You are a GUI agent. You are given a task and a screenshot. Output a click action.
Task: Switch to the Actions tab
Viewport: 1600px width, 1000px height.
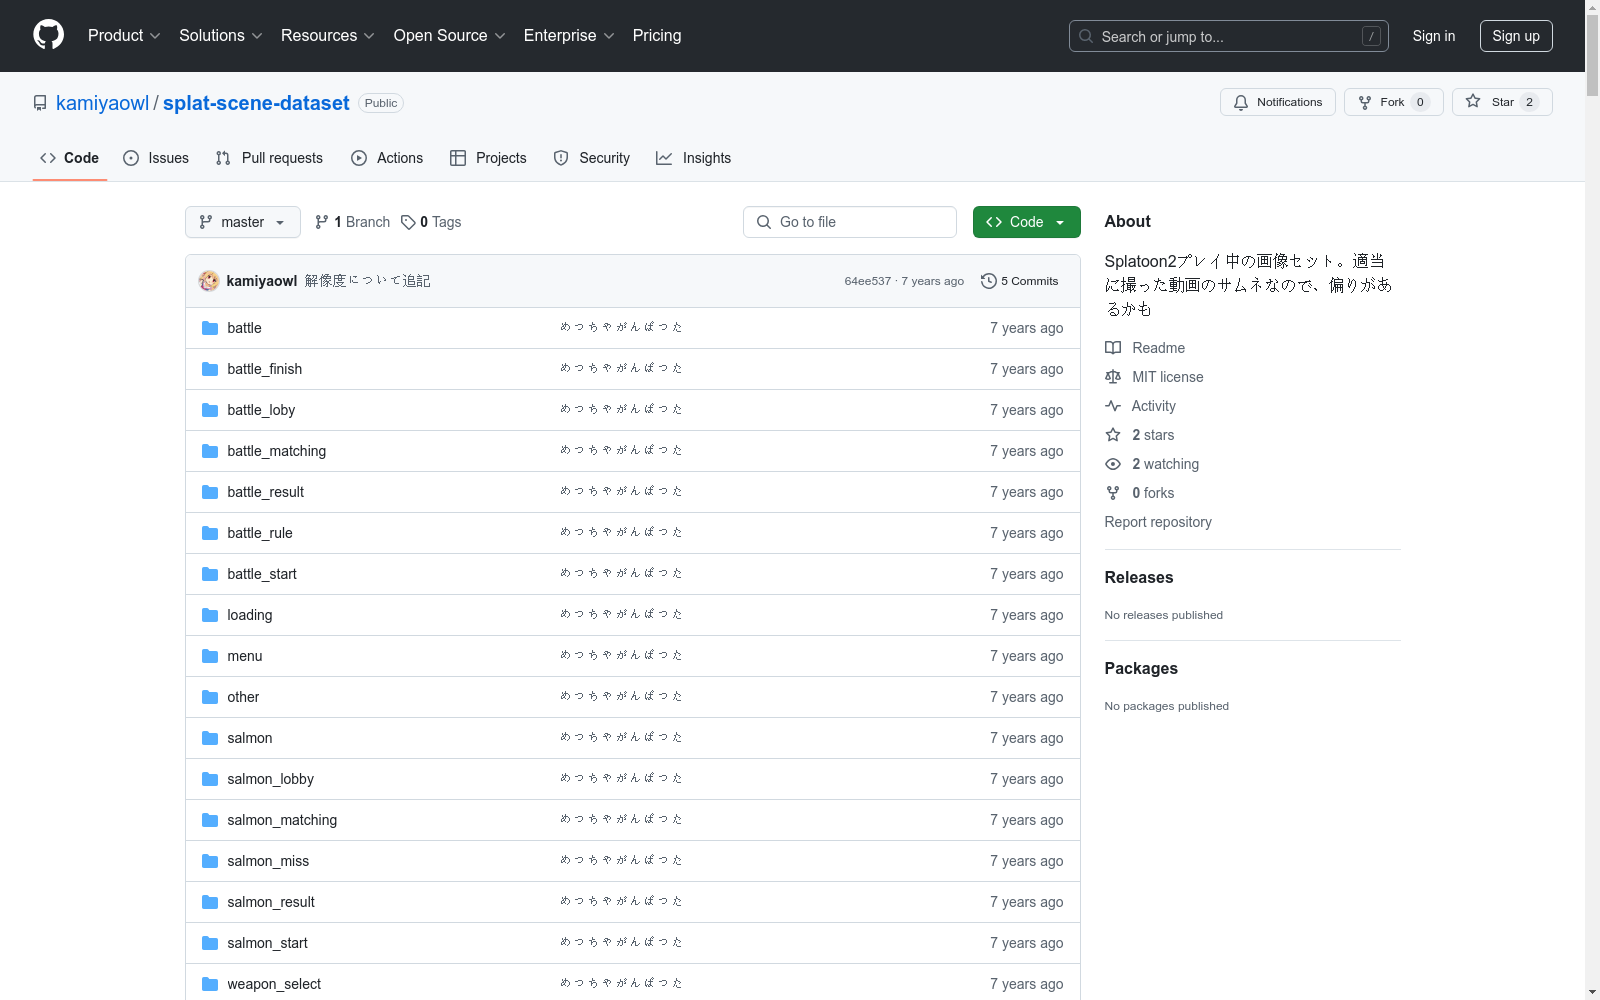(x=387, y=158)
